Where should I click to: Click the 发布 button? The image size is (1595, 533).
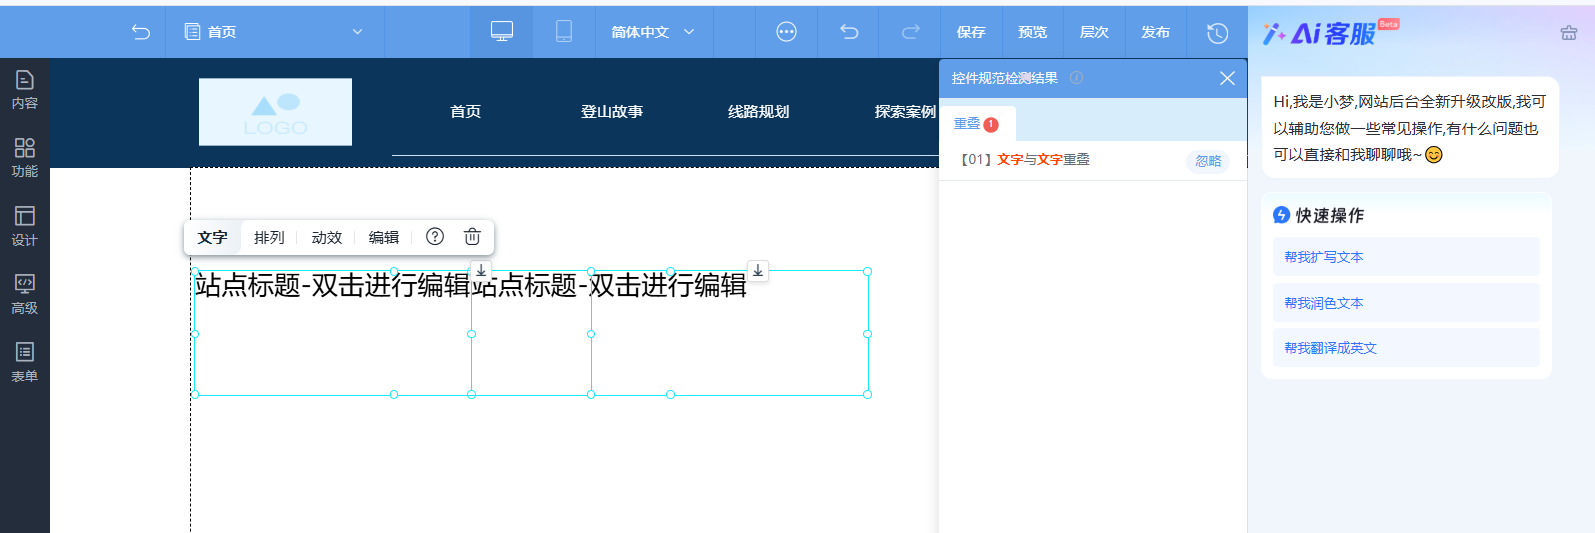(1156, 32)
